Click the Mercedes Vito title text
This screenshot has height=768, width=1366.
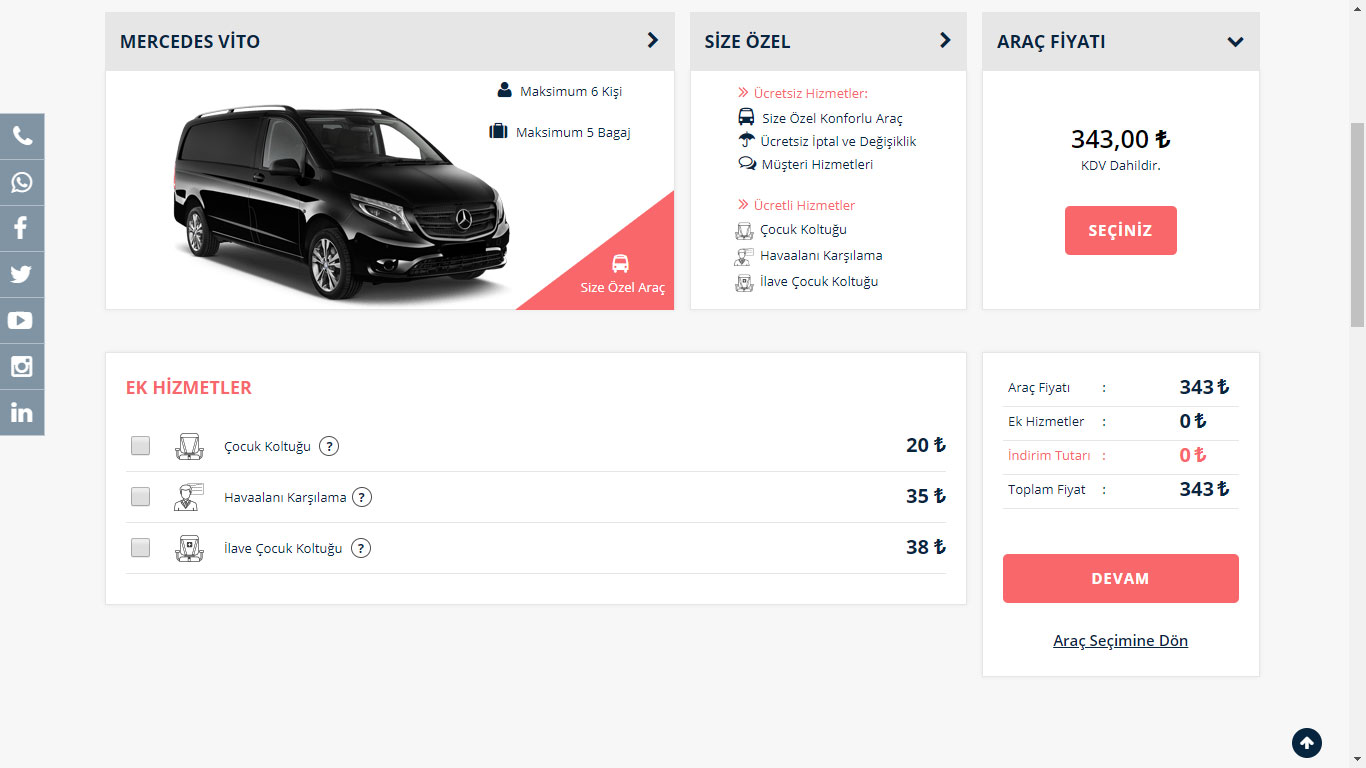click(190, 41)
